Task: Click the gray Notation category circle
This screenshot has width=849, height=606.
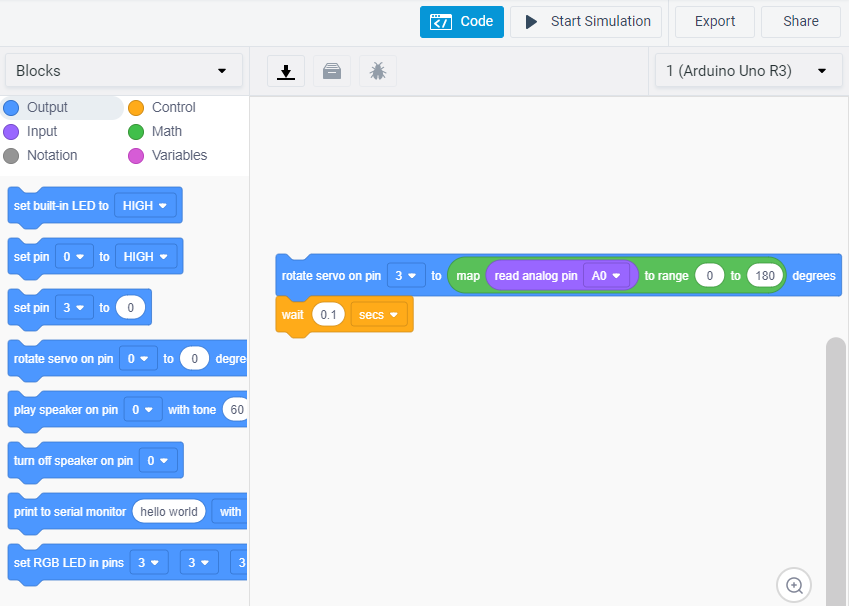Action: click(x=11, y=156)
